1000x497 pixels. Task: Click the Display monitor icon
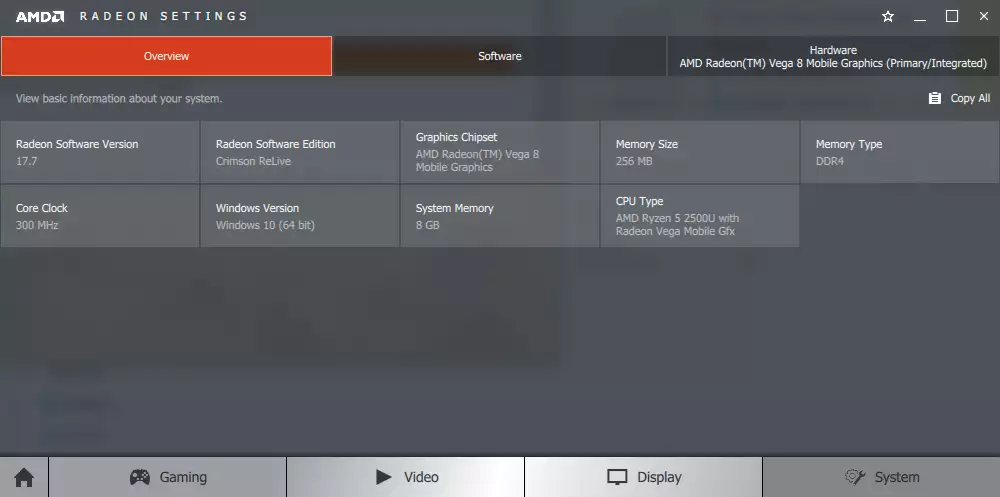tap(617, 477)
